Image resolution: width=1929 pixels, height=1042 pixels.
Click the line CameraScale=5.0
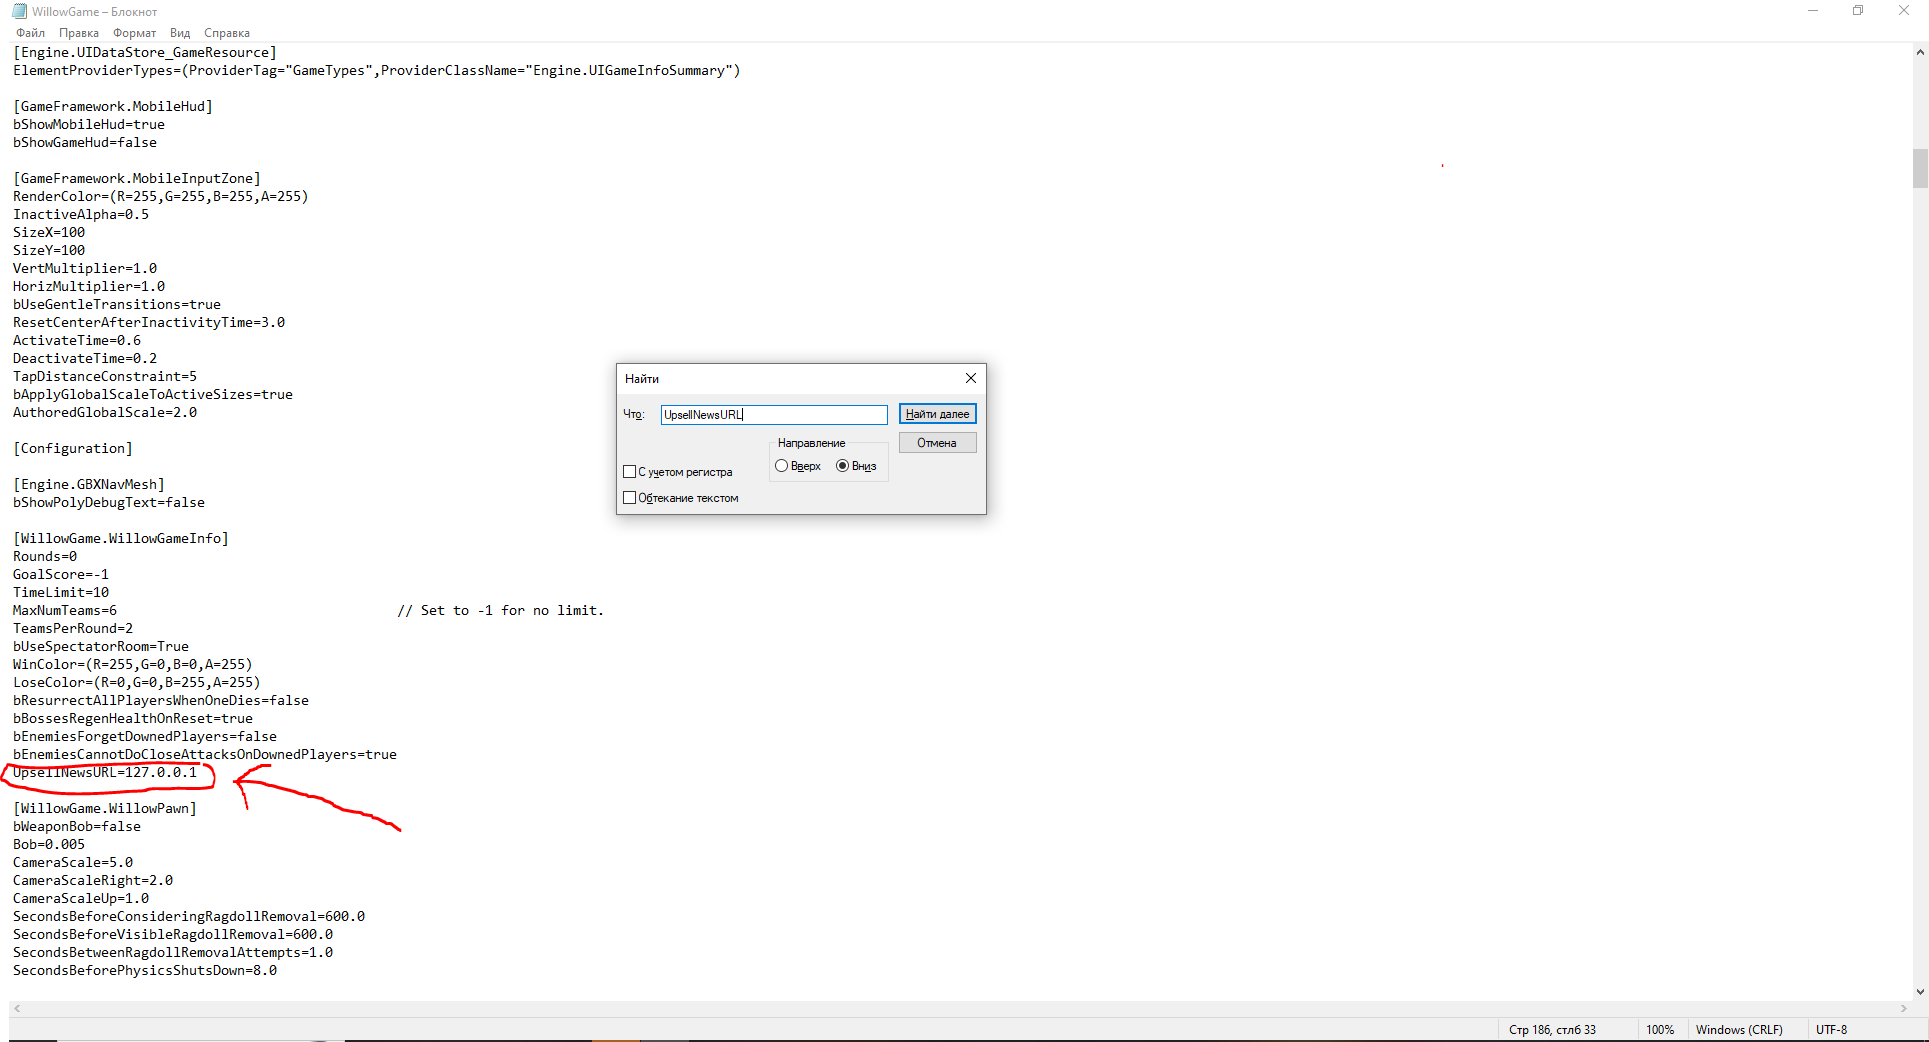click(73, 863)
